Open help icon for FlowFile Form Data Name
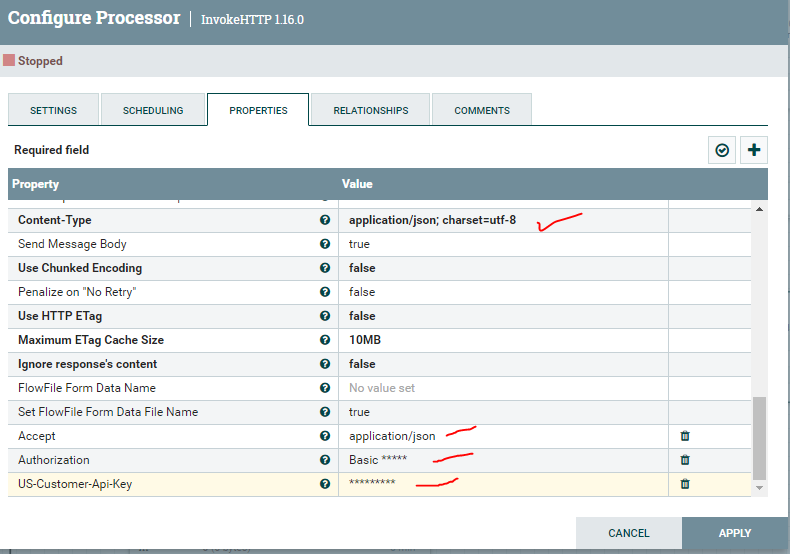 (325, 388)
